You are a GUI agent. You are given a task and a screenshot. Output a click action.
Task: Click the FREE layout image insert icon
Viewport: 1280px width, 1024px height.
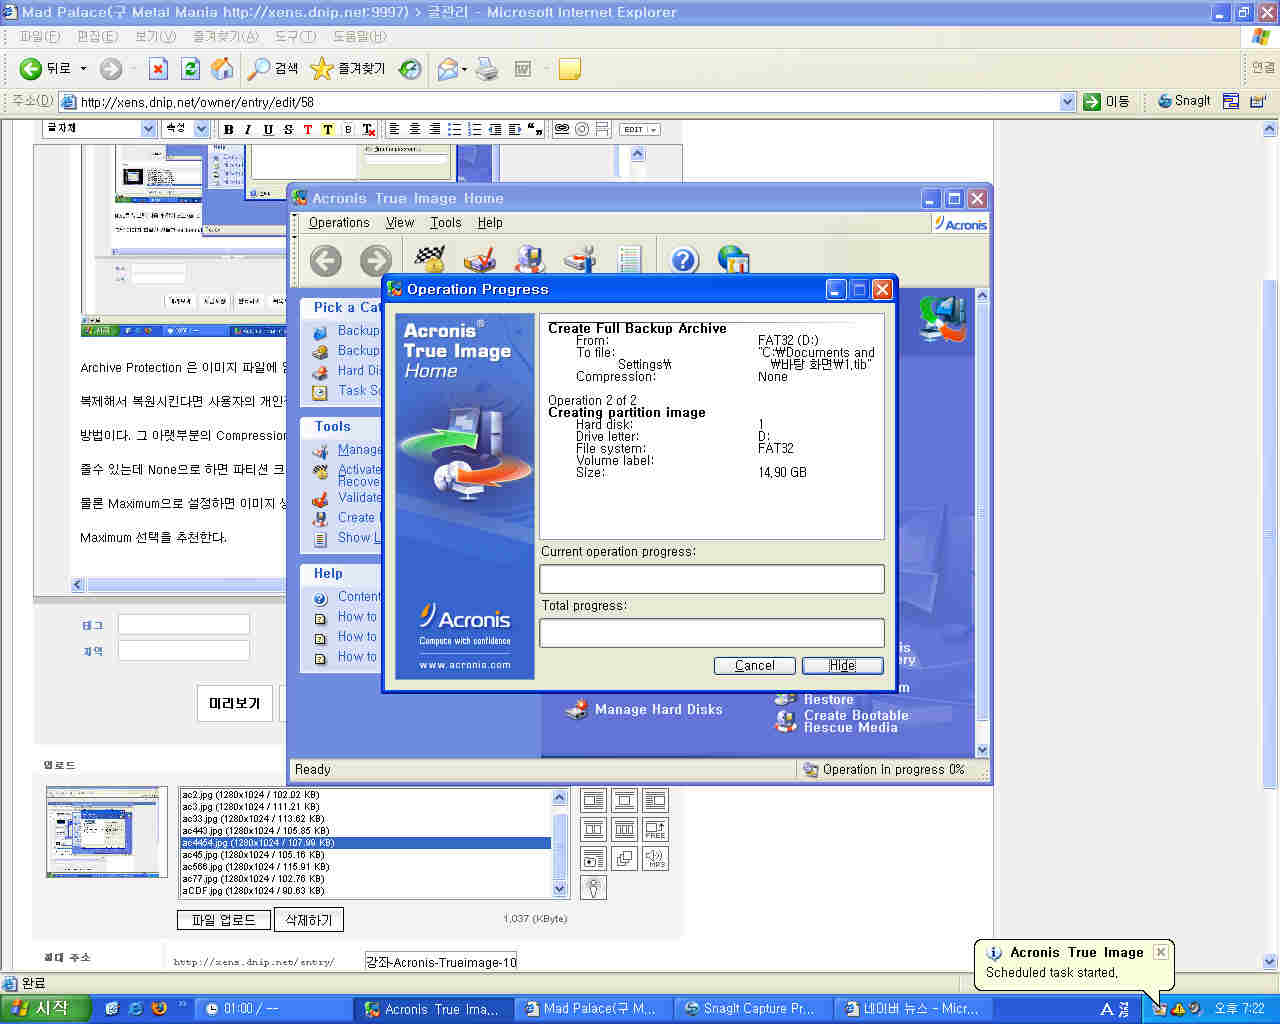655,829
